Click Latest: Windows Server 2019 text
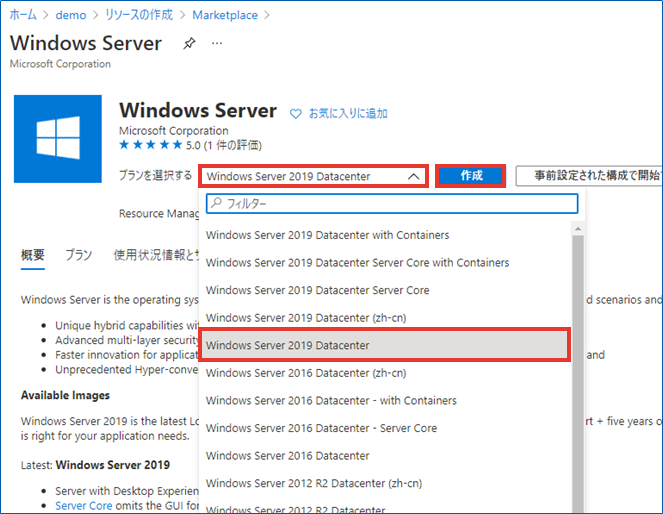663x514 pixels. 95,465
